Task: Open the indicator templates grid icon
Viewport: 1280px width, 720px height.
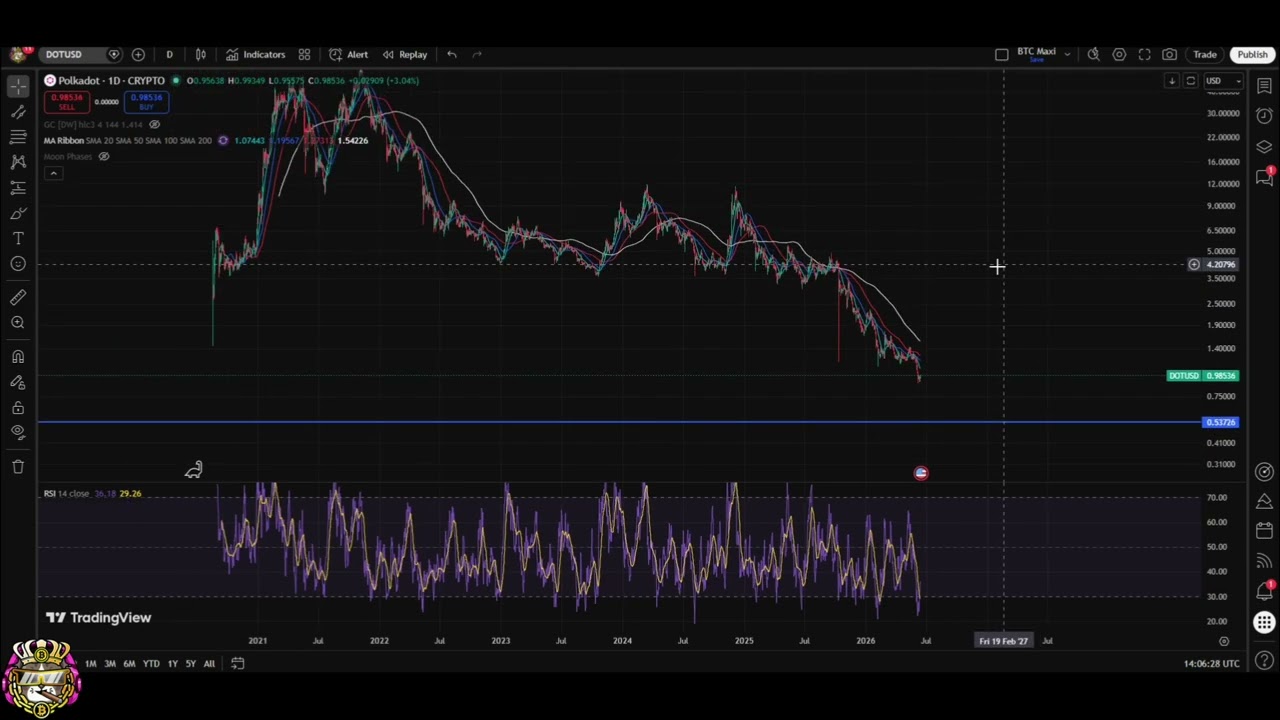Action: (304, 54)
